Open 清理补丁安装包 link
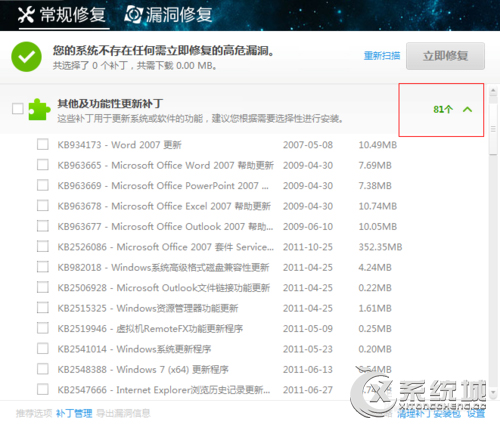Image resolution: width=500 pixels, height=425 pixels. click(429, 414)
